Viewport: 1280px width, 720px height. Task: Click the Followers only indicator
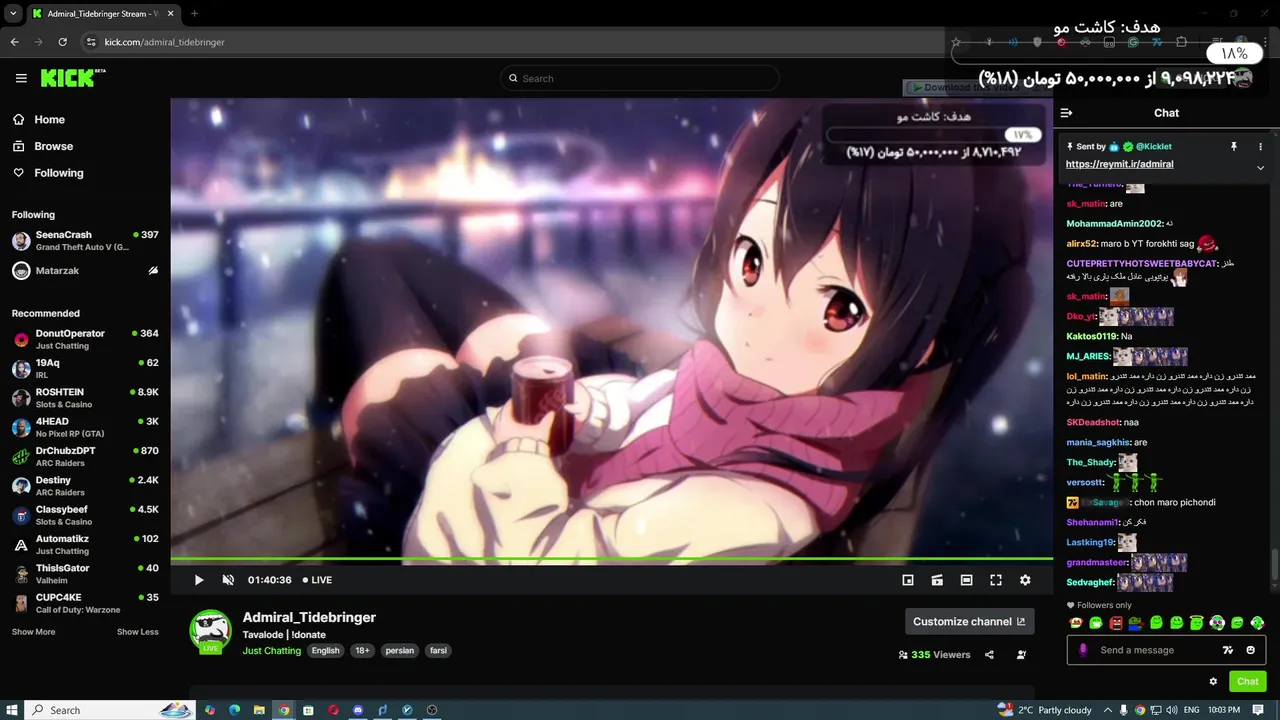tap(1099, 605)
